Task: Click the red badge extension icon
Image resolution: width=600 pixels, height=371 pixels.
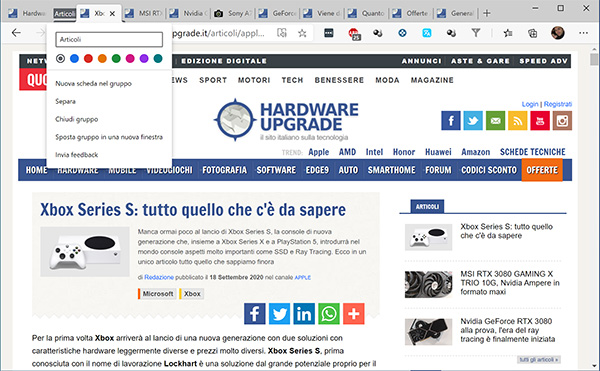Action: (354, 34)
